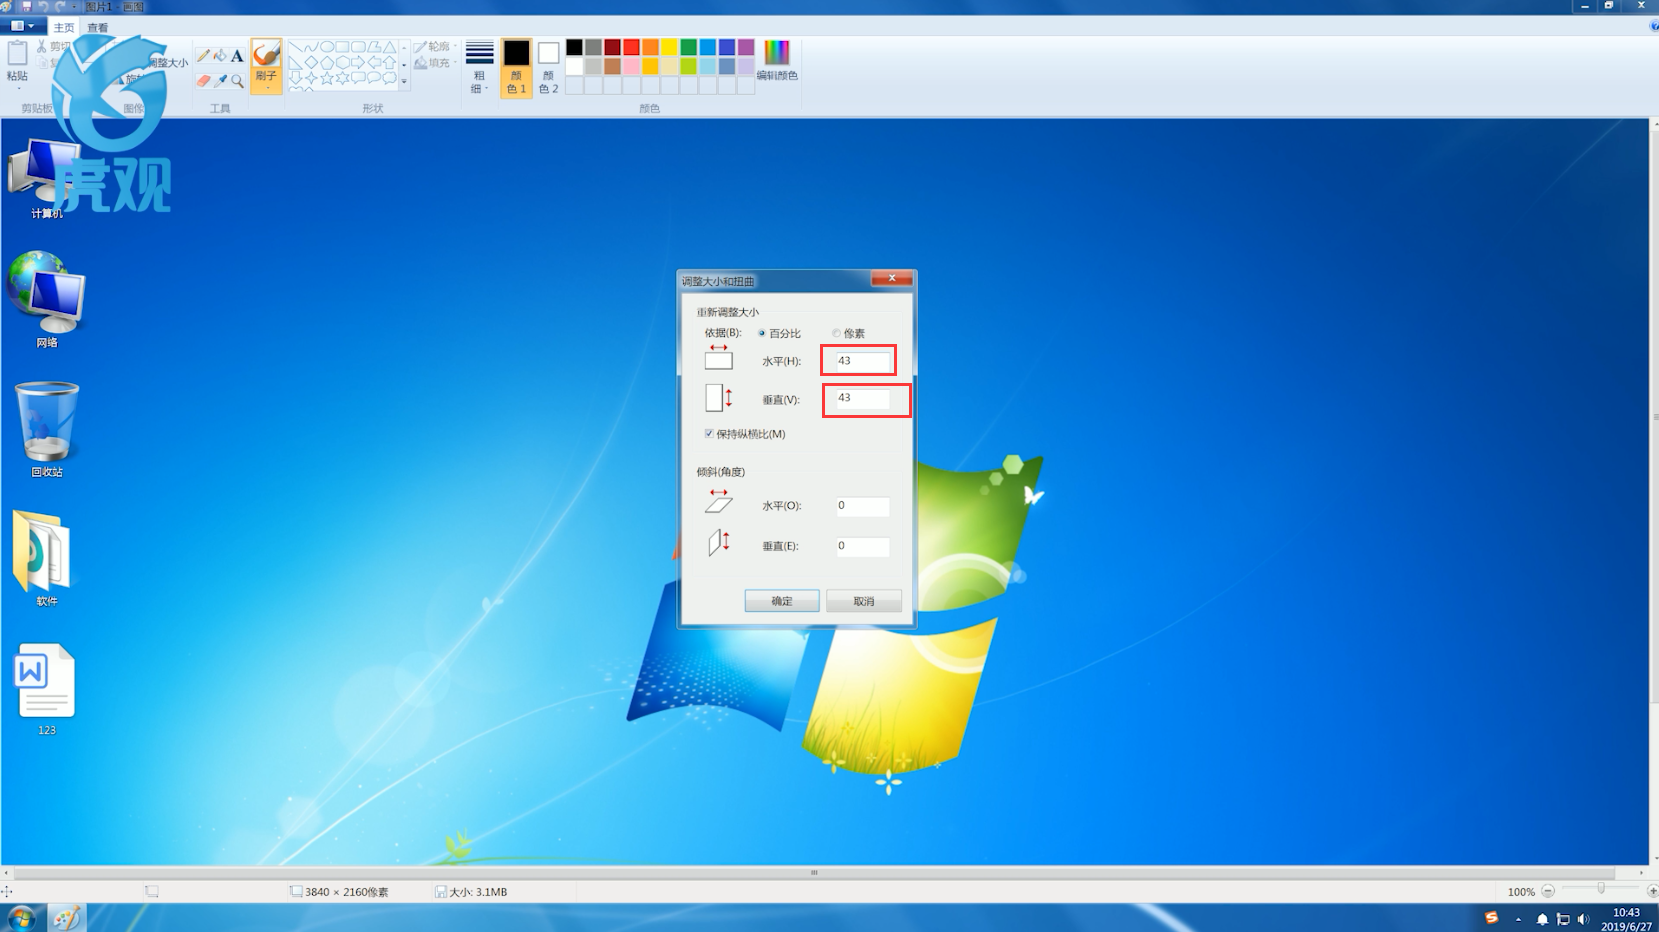Click the horizontal scrollbar below canvas
Viewport: 1659px width, 932px height.
coord(814,872)
